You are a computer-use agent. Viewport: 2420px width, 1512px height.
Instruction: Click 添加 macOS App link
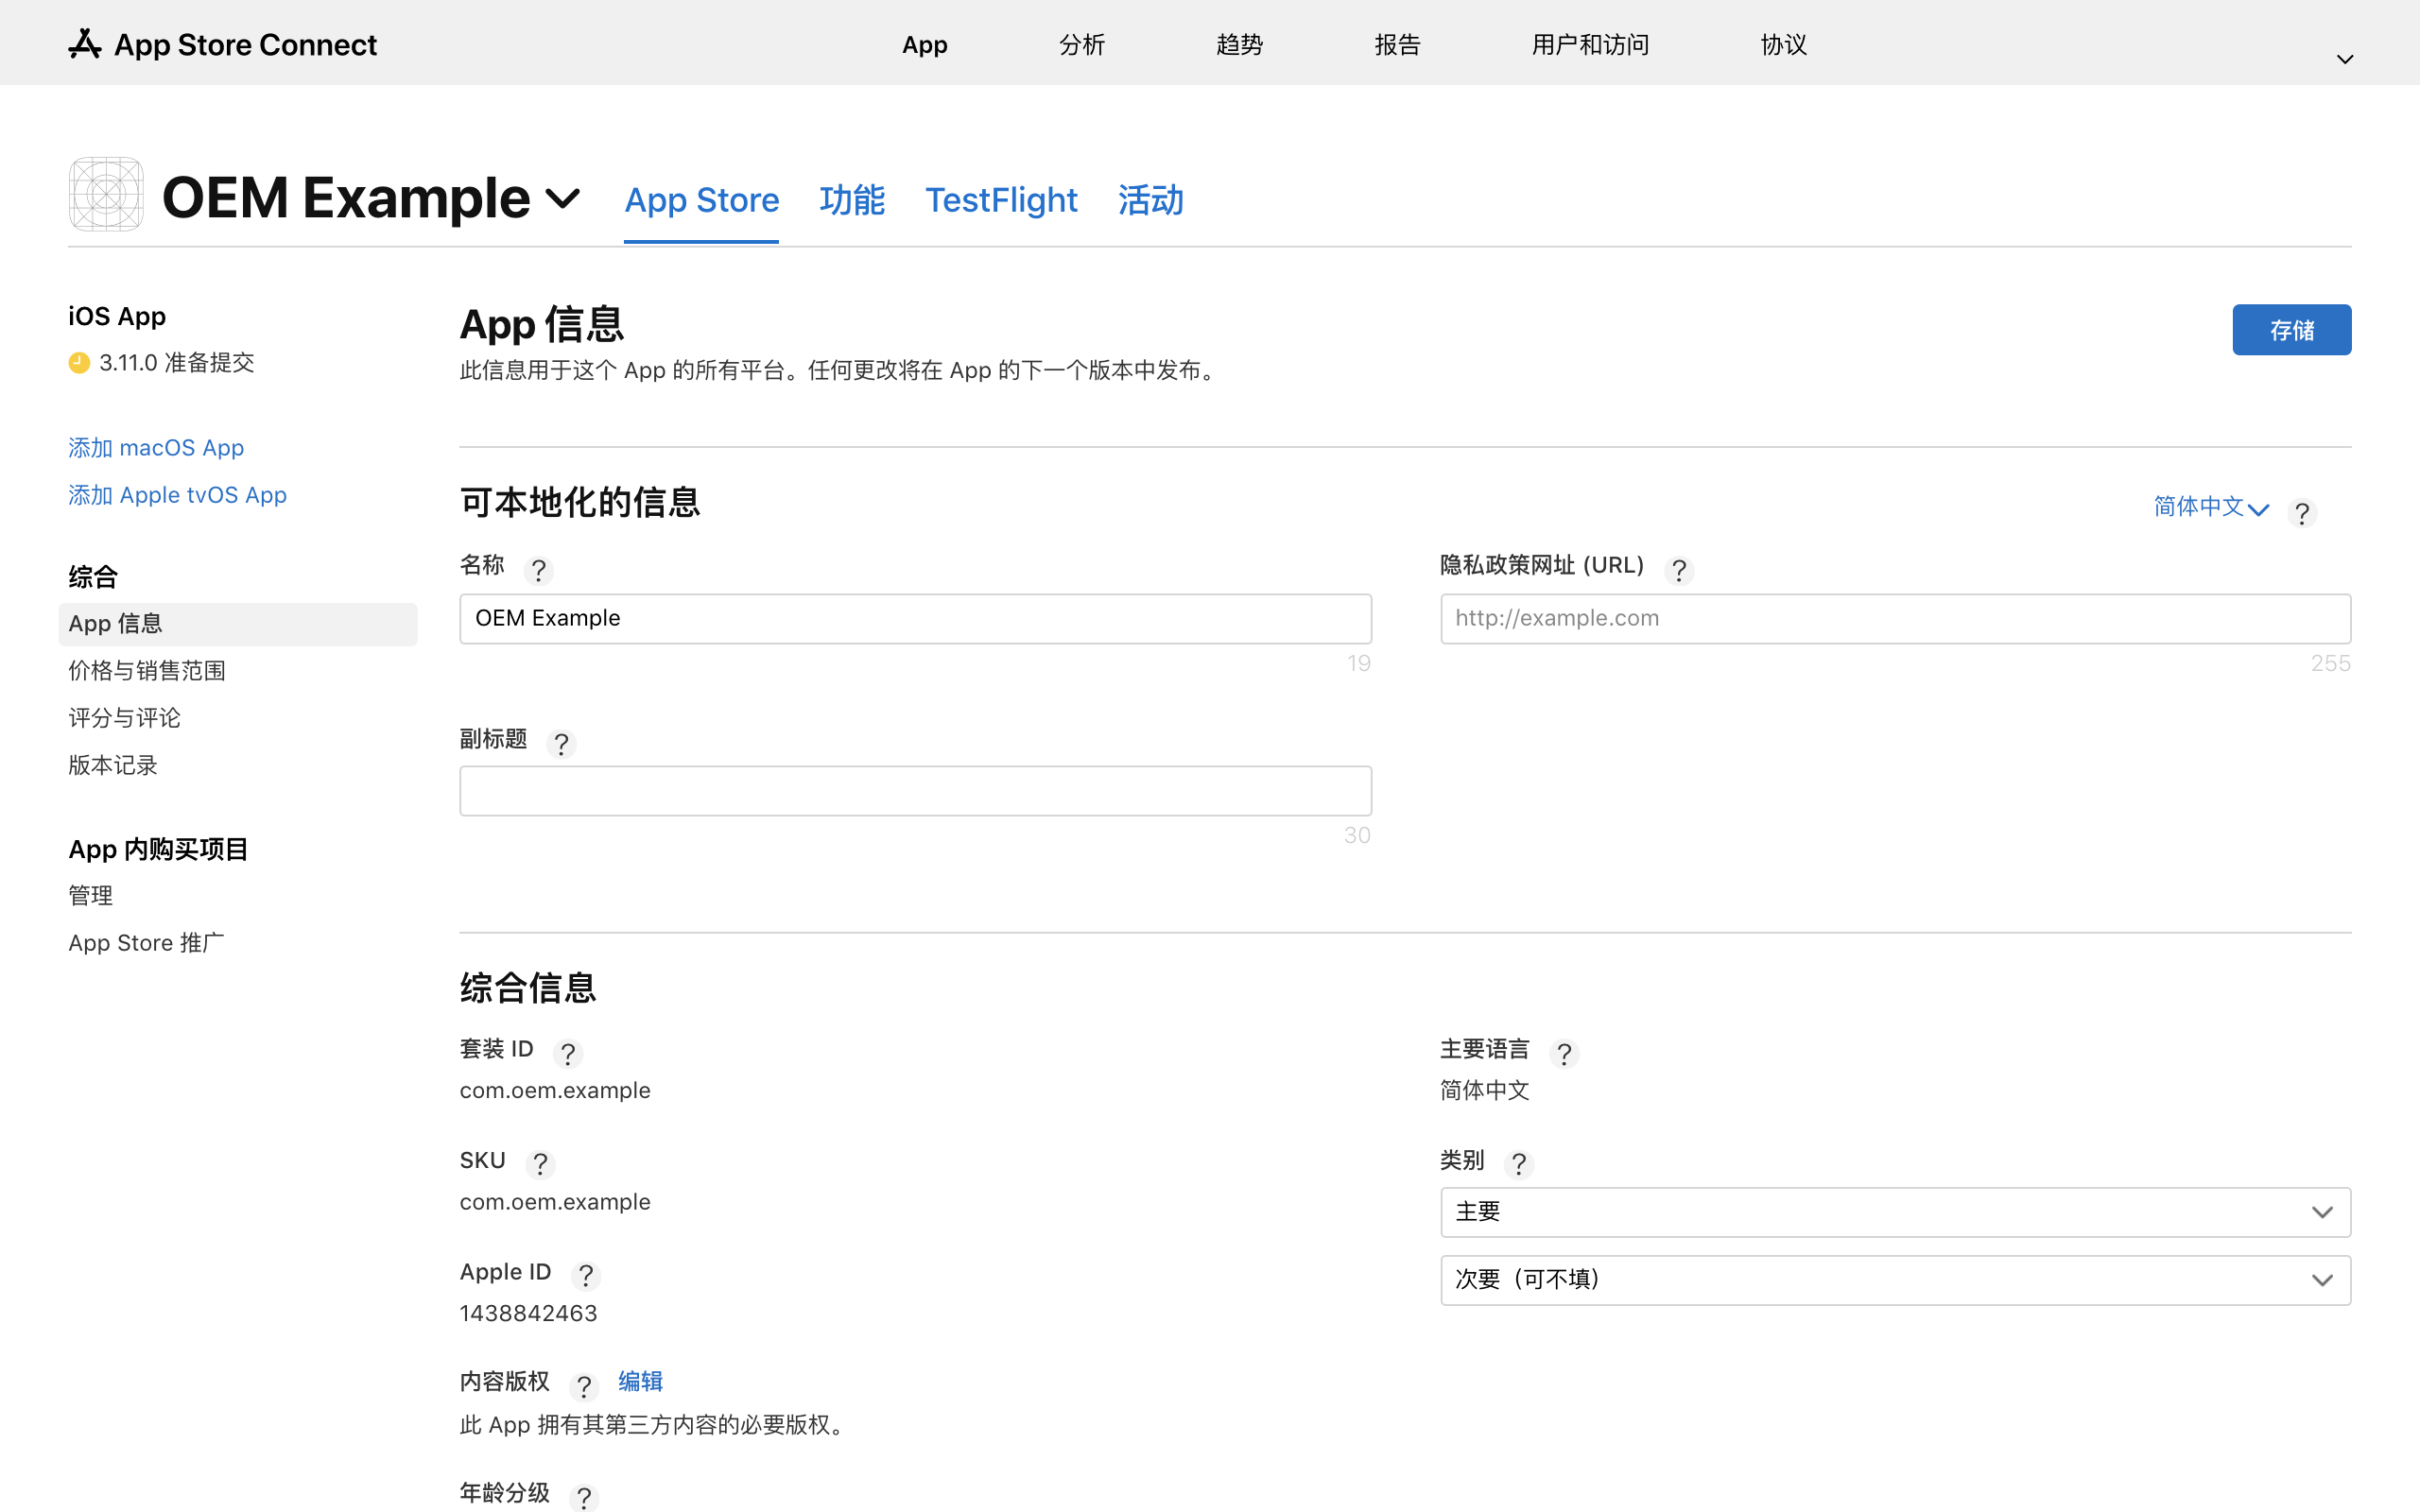pyautogui.click(x=156, y=448)
